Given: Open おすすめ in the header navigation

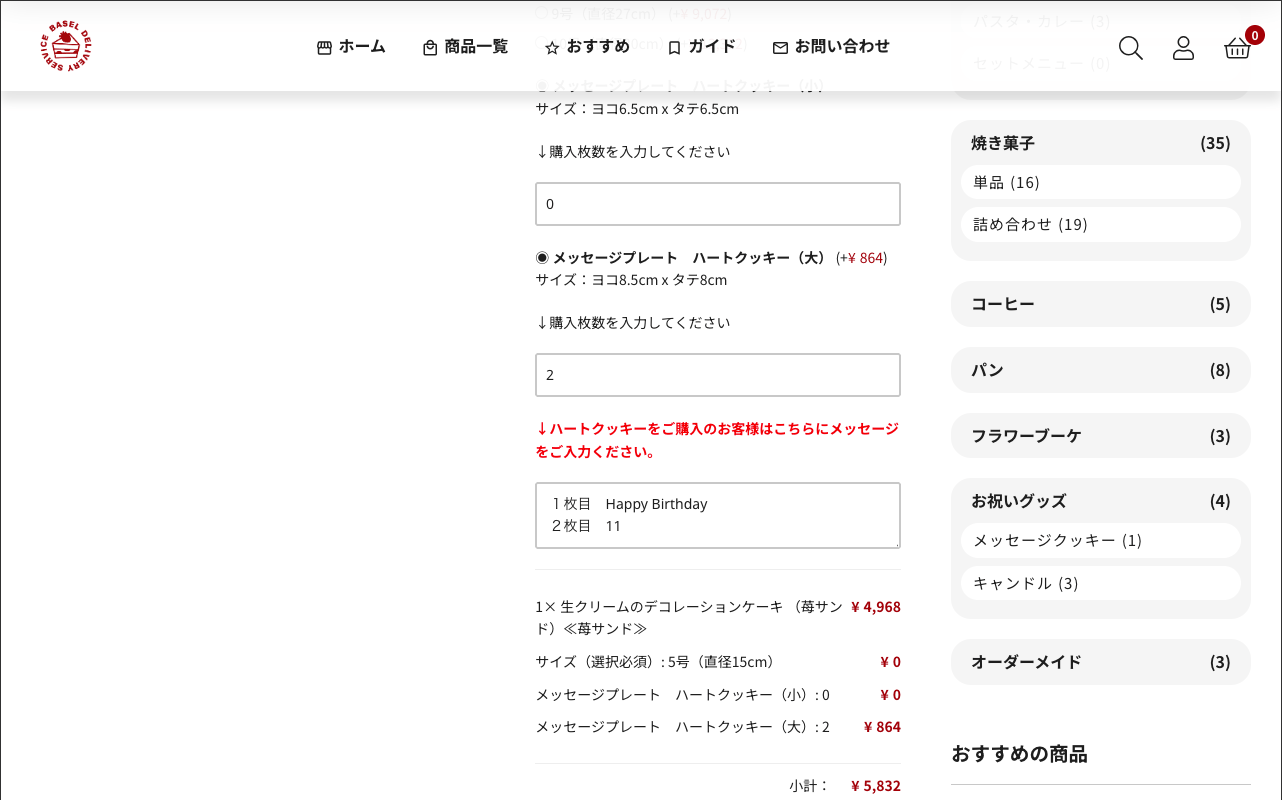Looking at the screenshot, I should 587,47.
